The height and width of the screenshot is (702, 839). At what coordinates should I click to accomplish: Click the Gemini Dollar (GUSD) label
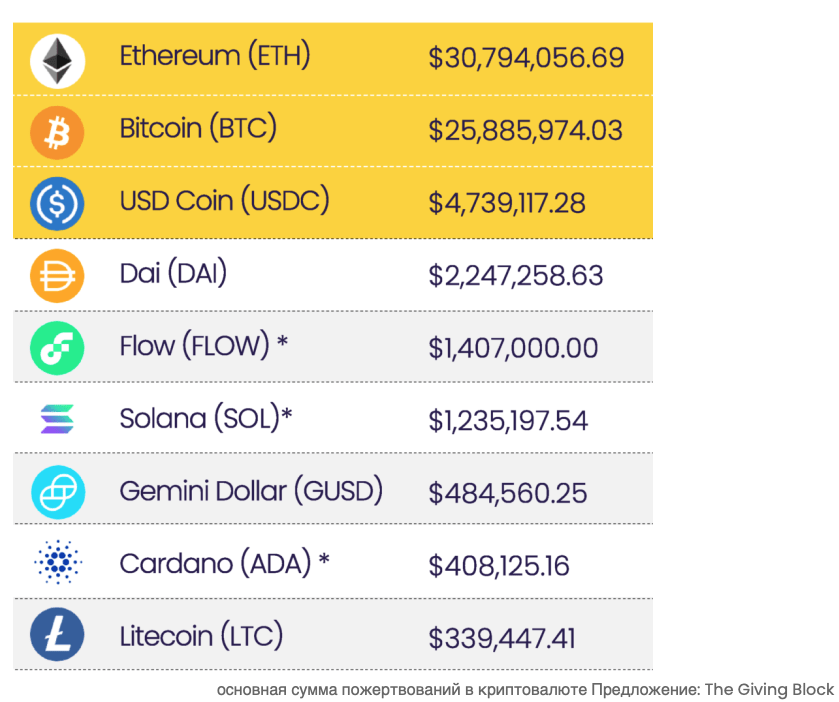[x=251, y=491]
